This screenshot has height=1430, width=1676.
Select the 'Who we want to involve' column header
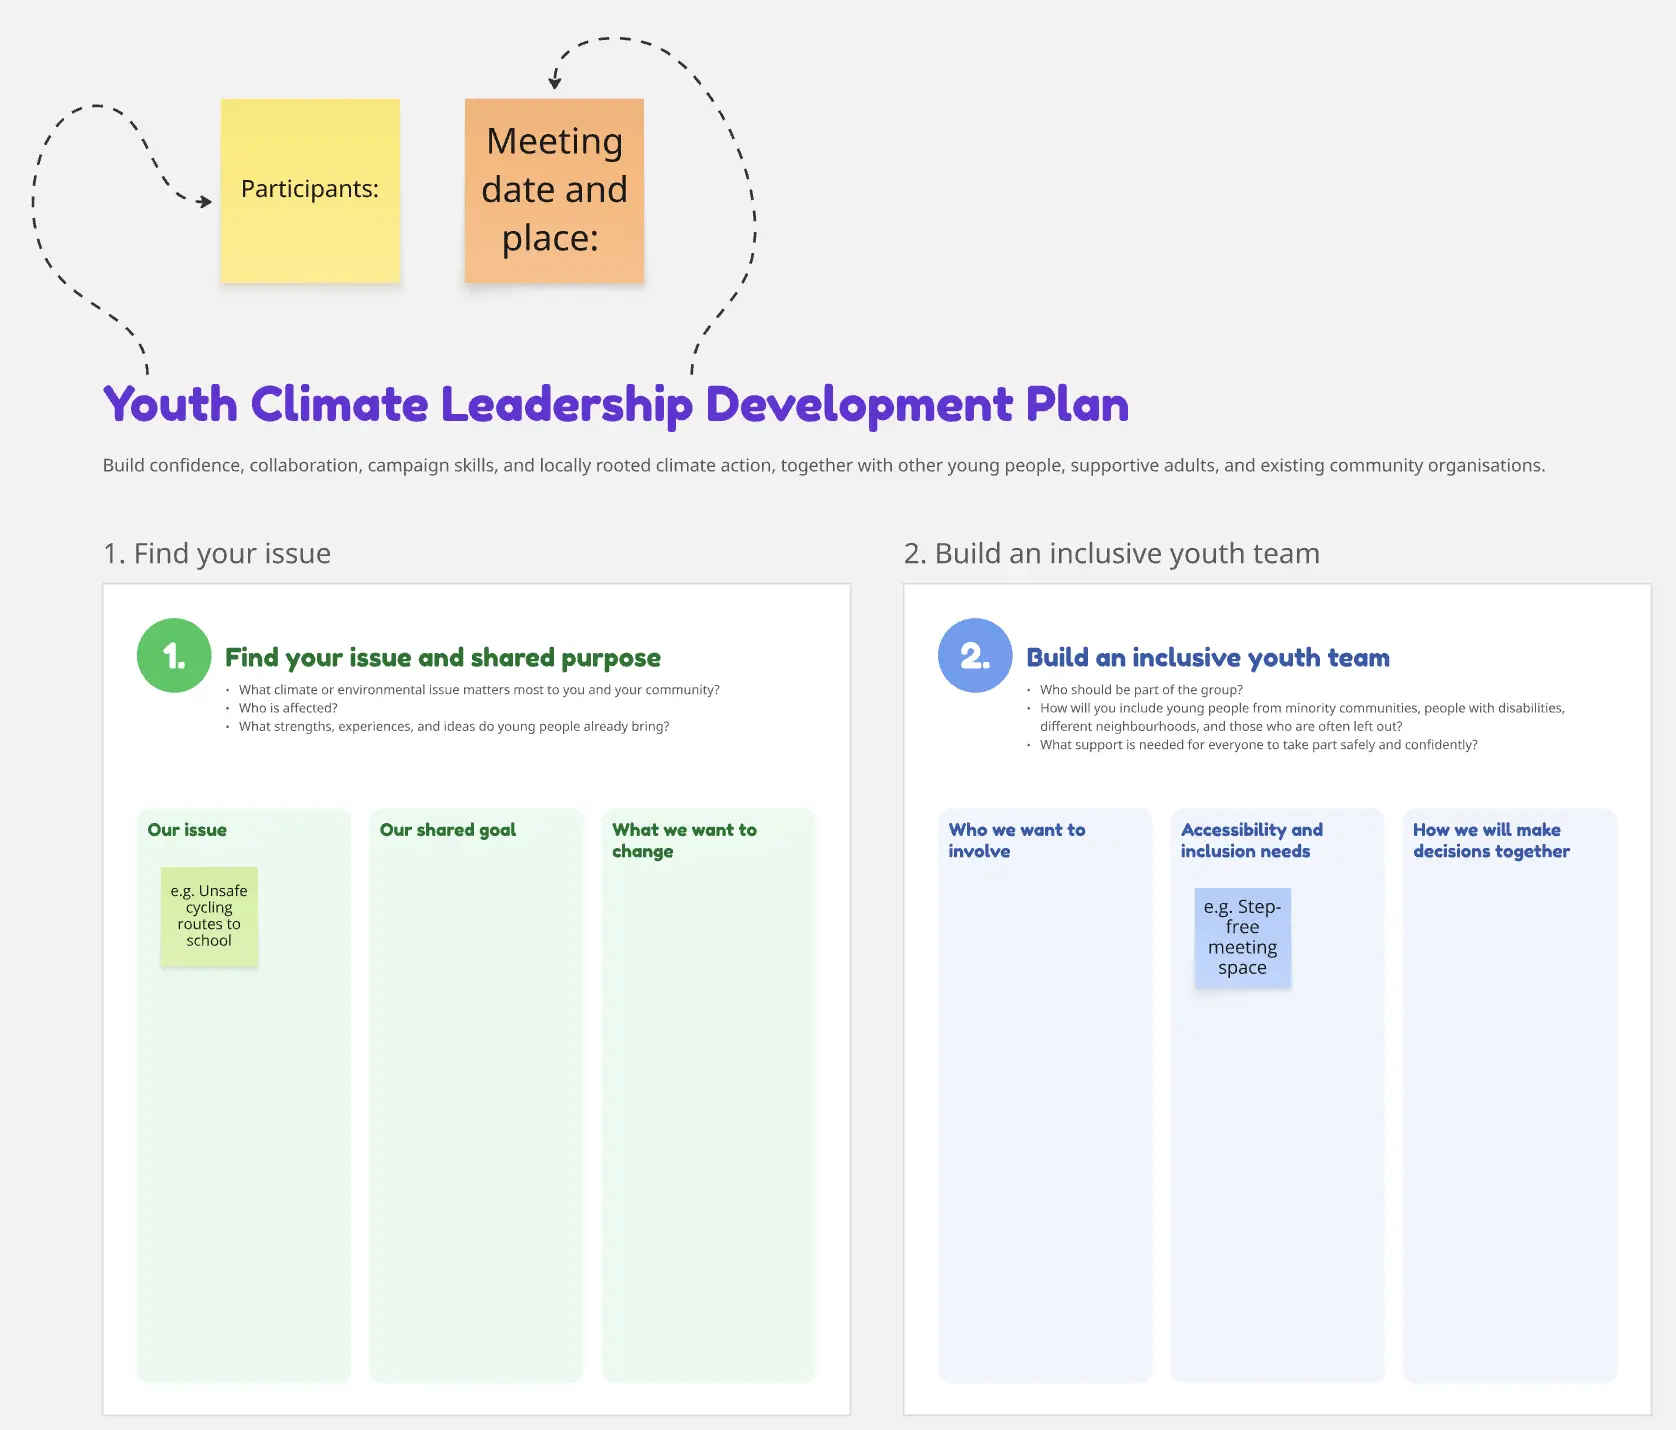(1017, 841)
